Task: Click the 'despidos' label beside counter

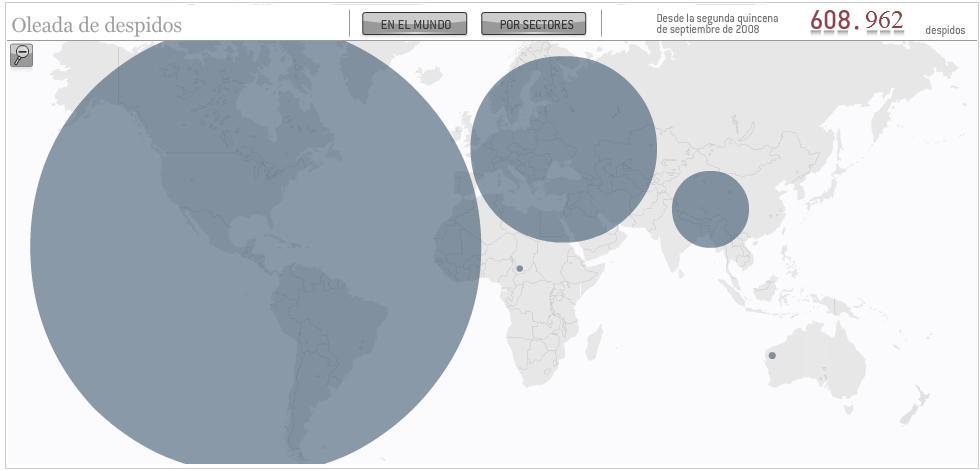Action: [945, 31]
